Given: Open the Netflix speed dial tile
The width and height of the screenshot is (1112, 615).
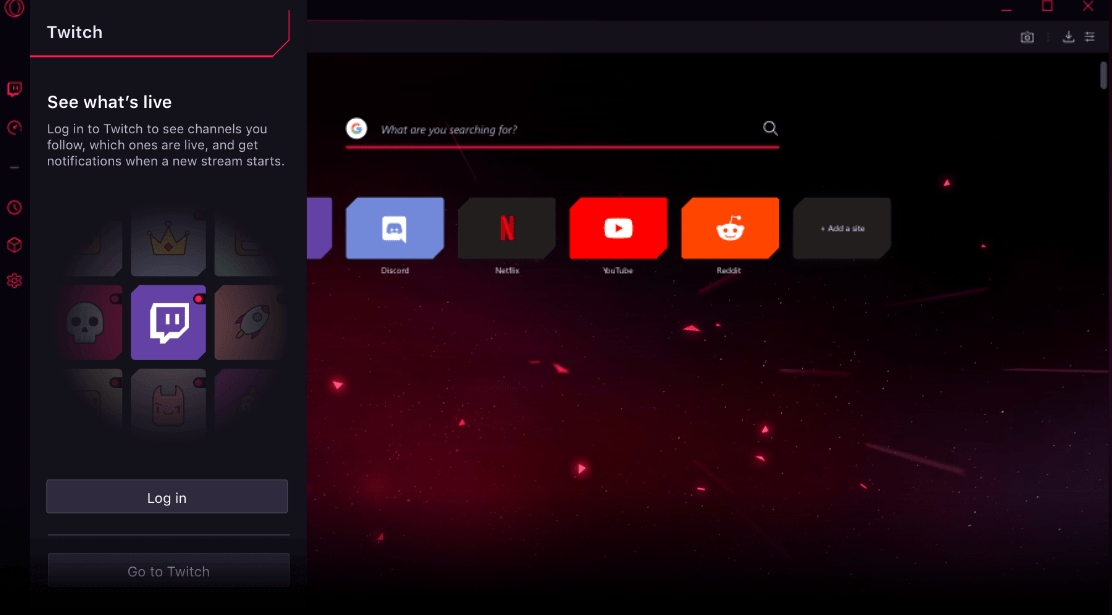Looking at the screenshot, I should [x=506, y=228].
